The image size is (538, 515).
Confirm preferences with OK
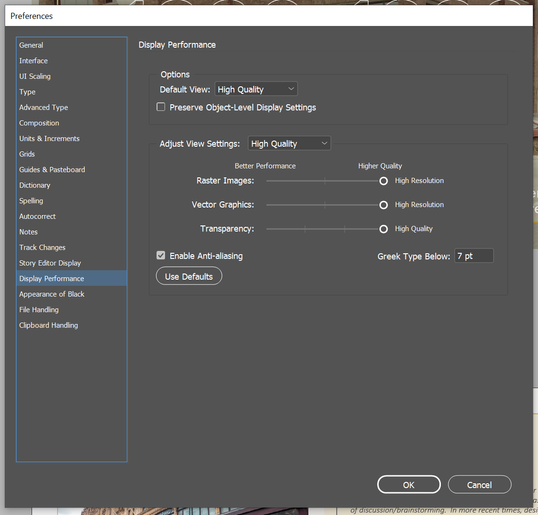[409, 484]
